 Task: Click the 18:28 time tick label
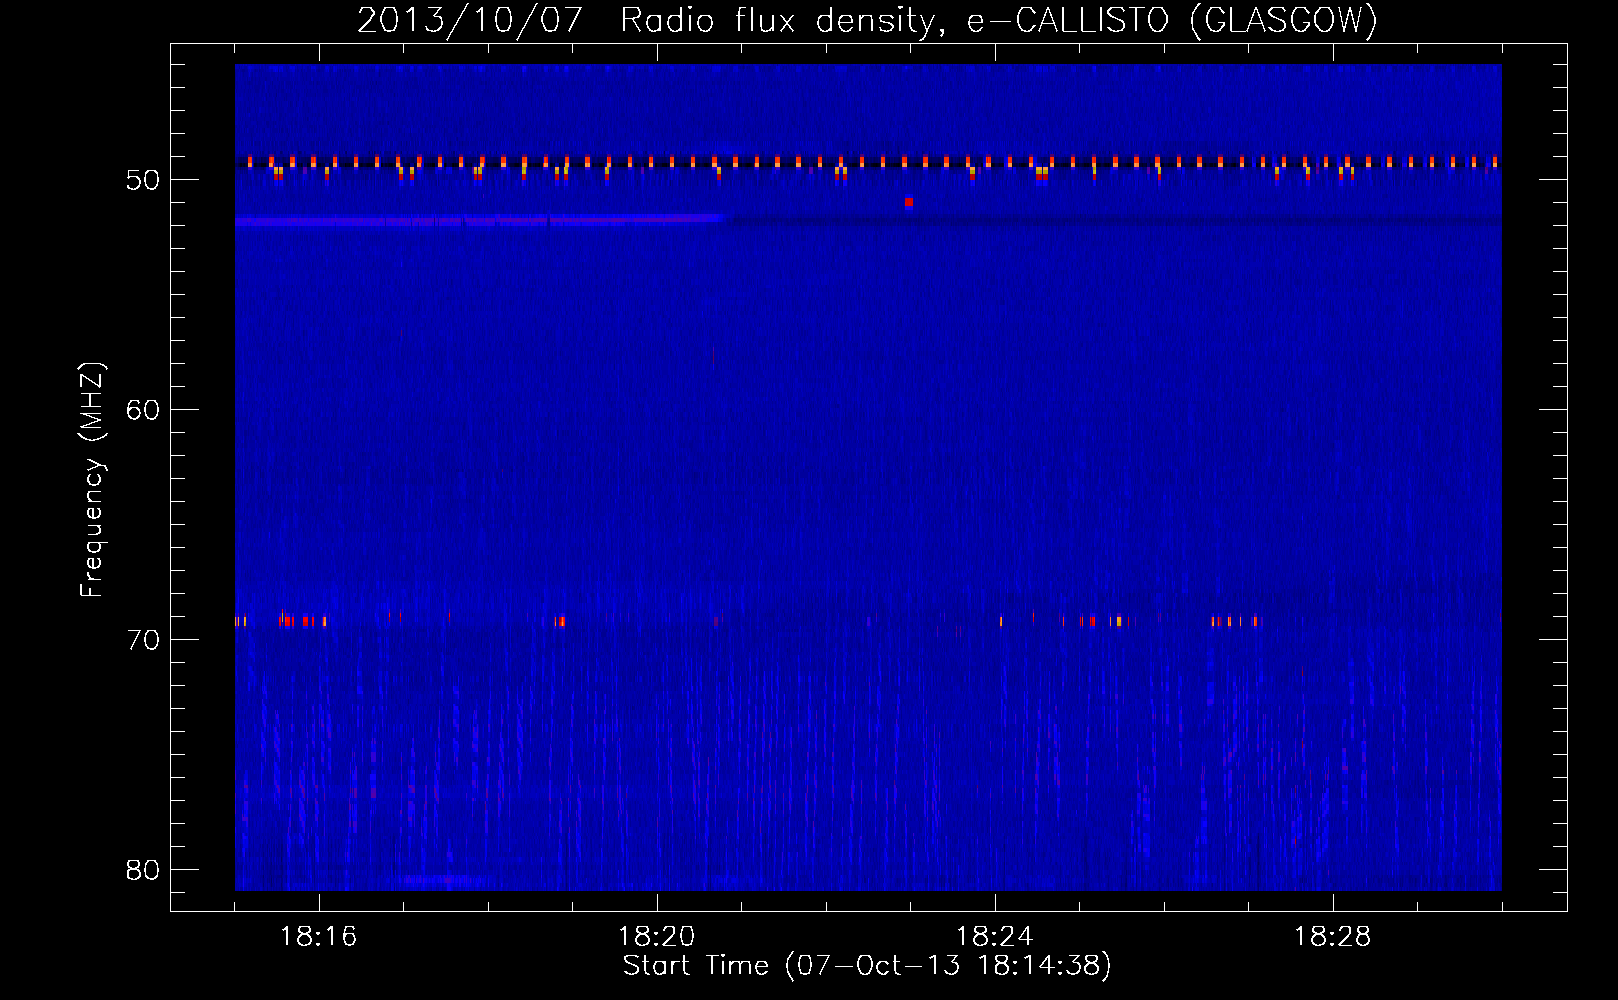[1333, 937]
